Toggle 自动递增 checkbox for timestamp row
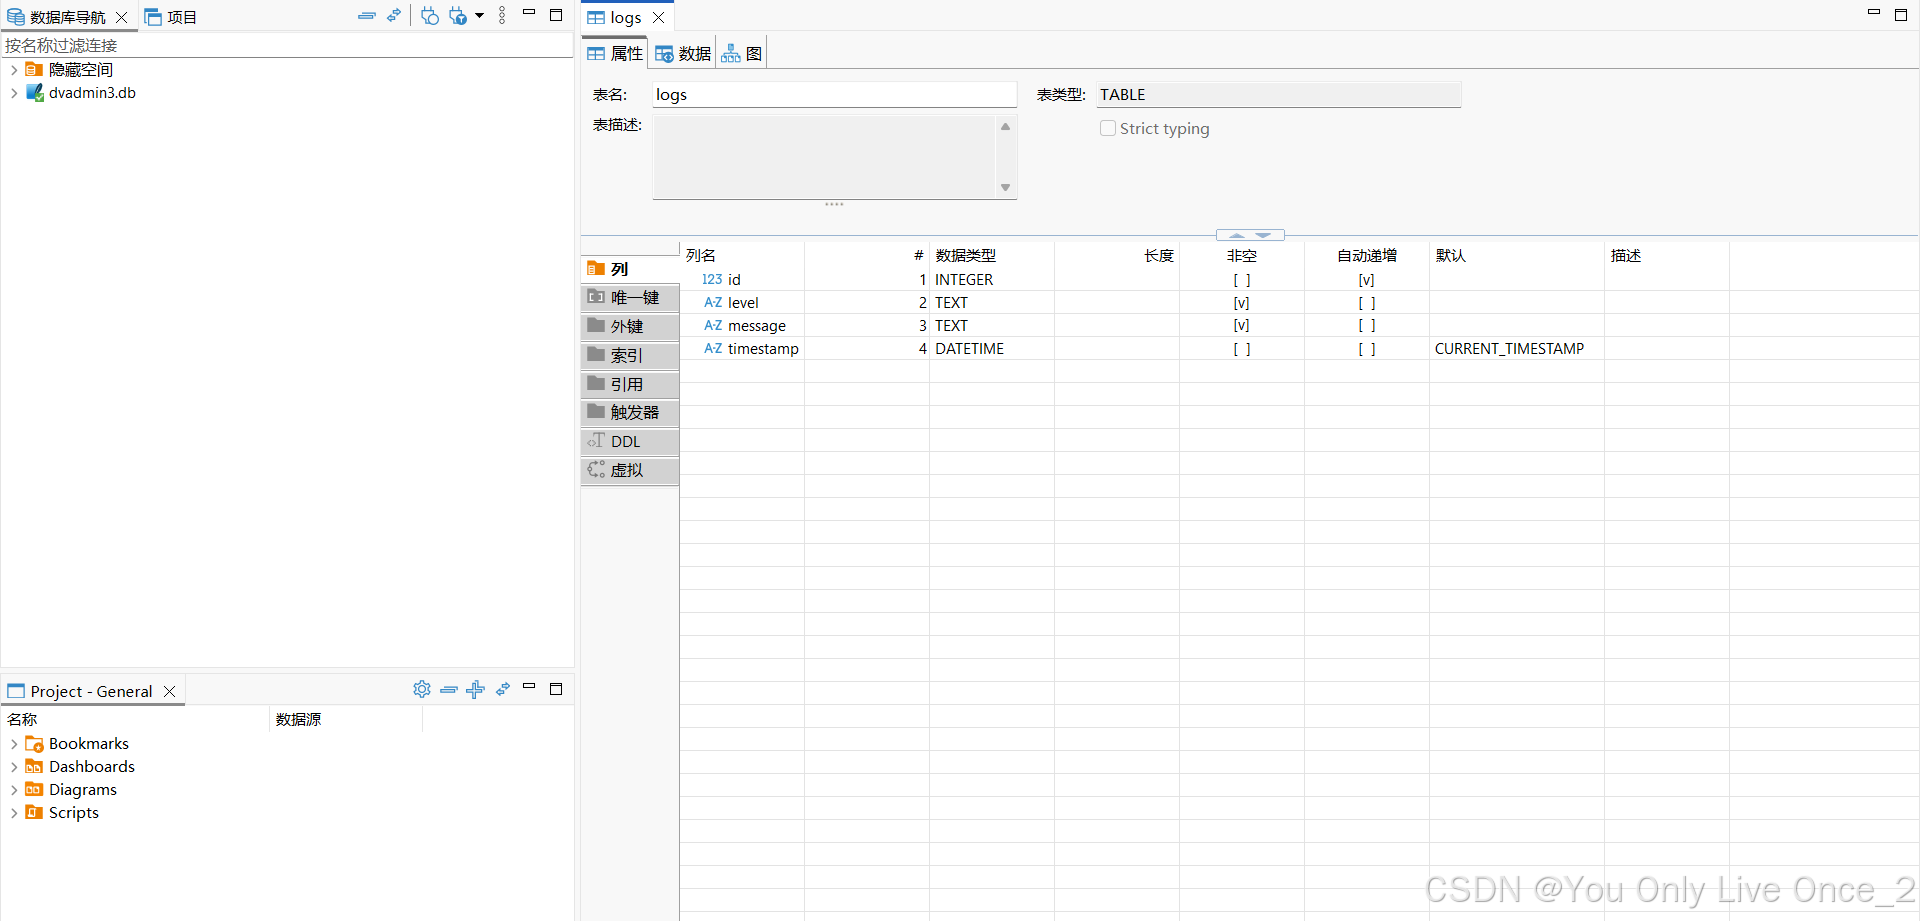Screen dimensions: 1920x921 (1366, 349)
